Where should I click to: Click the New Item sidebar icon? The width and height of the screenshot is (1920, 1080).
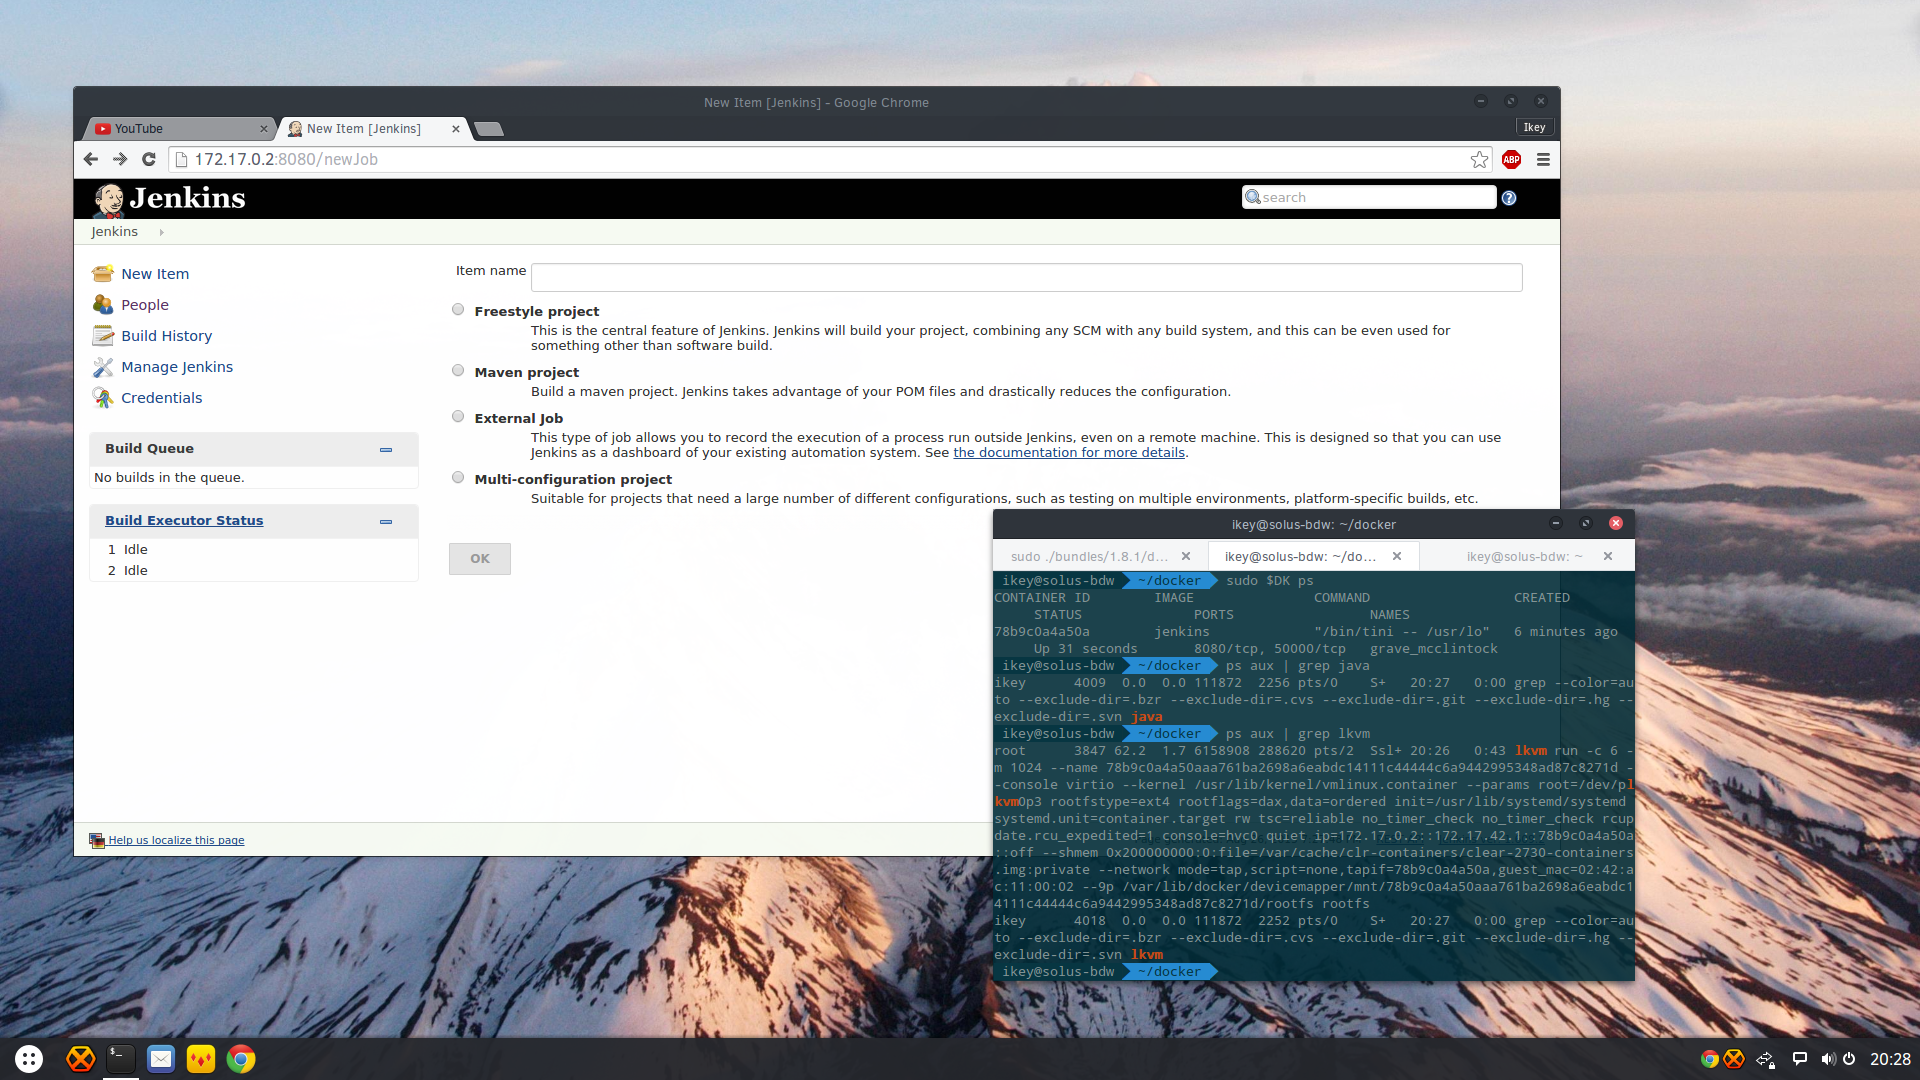pyautogui.click(x=102, y=273)
